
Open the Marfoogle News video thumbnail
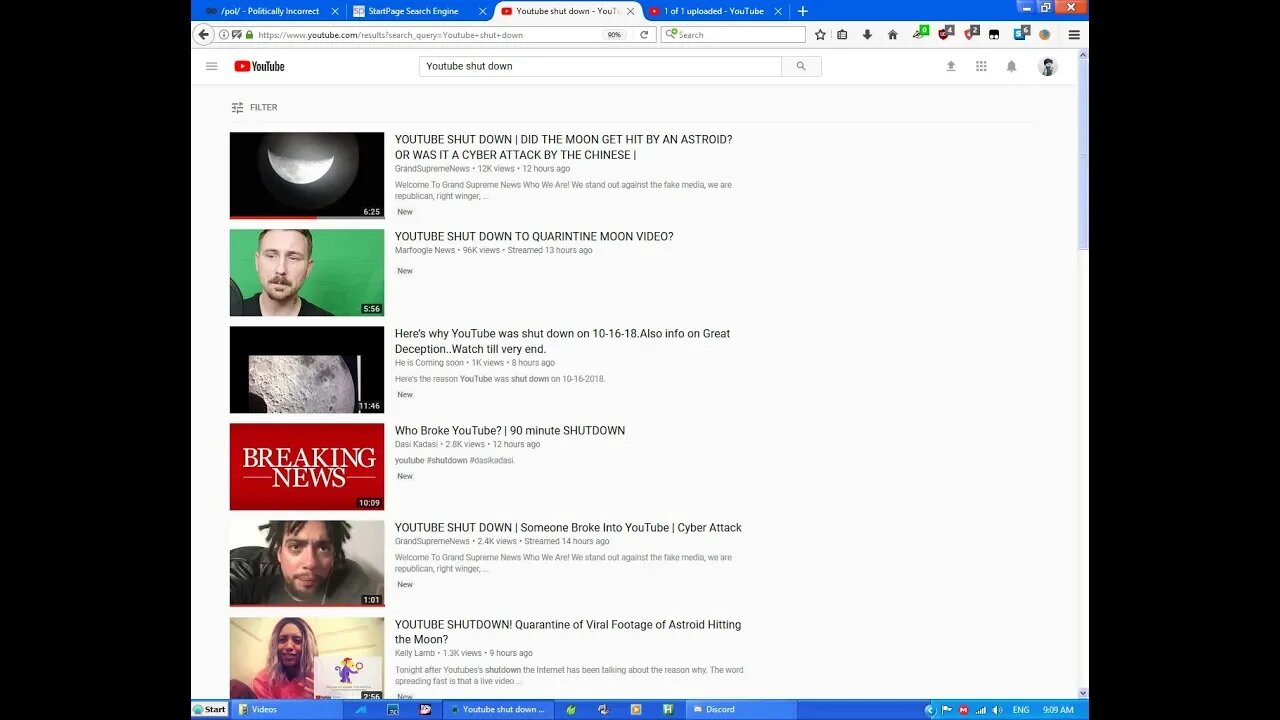point(307,272)
